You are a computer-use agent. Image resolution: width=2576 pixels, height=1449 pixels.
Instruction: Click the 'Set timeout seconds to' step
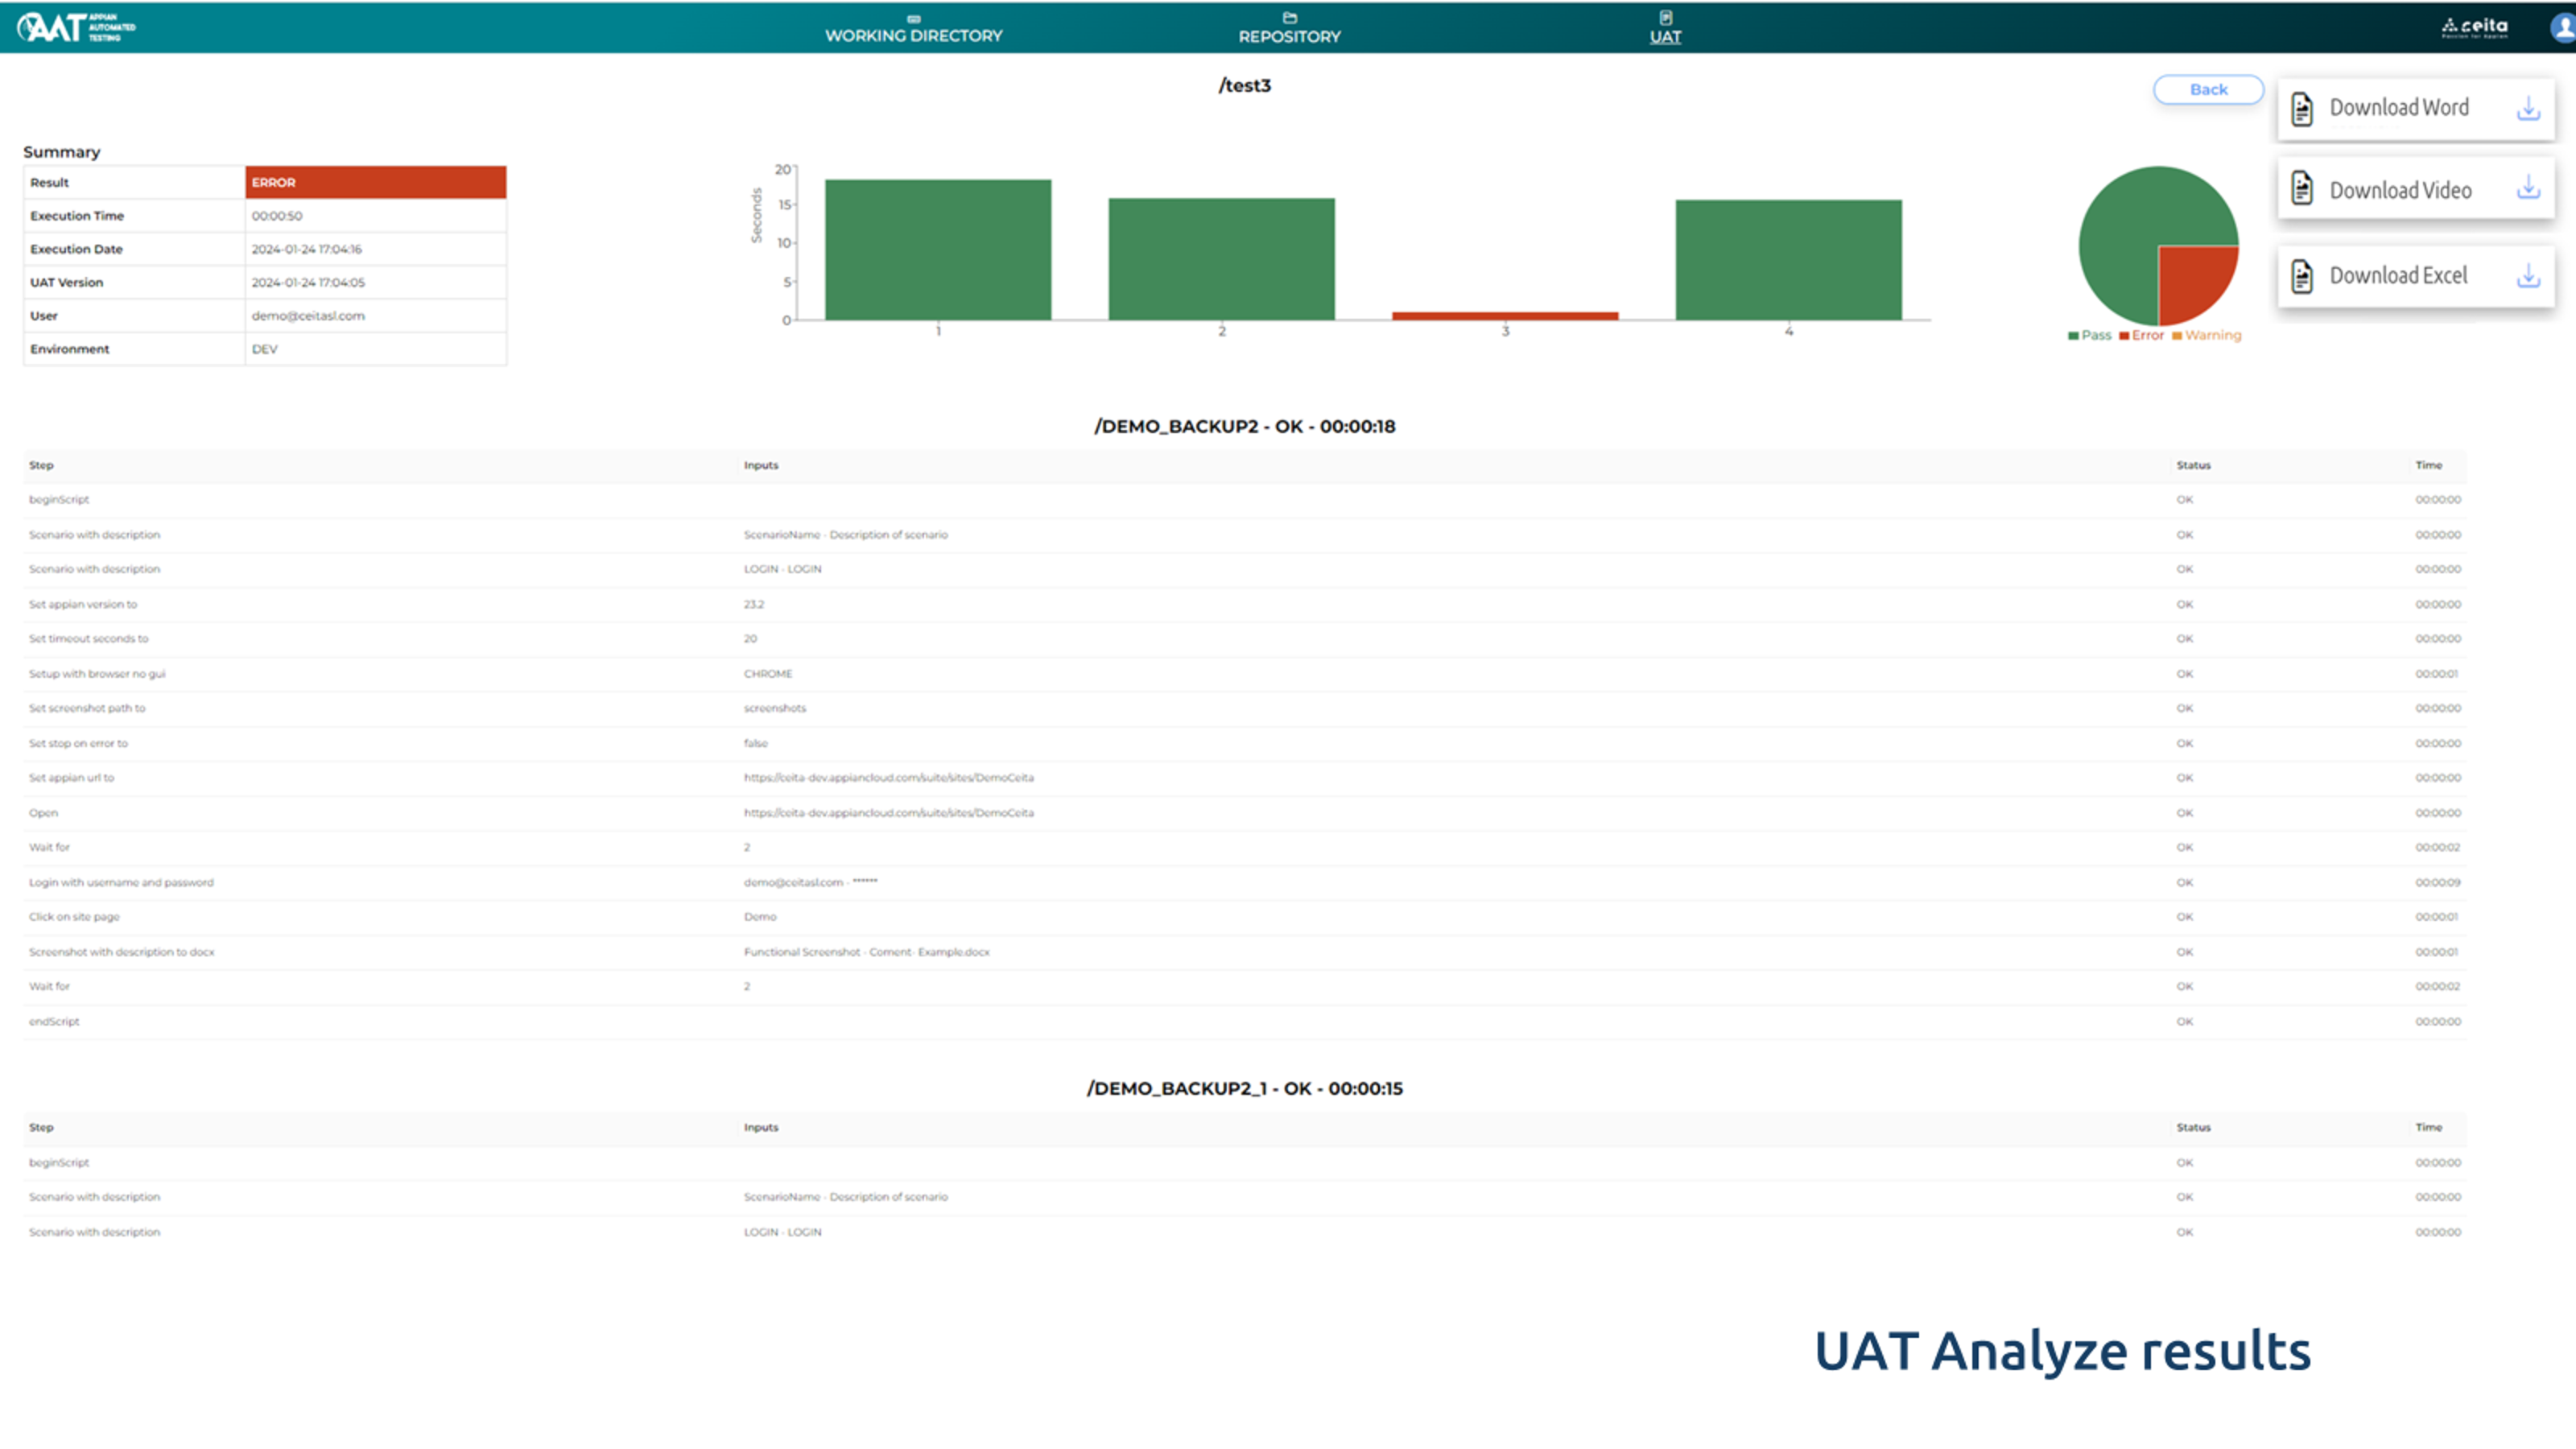(88, 638)
